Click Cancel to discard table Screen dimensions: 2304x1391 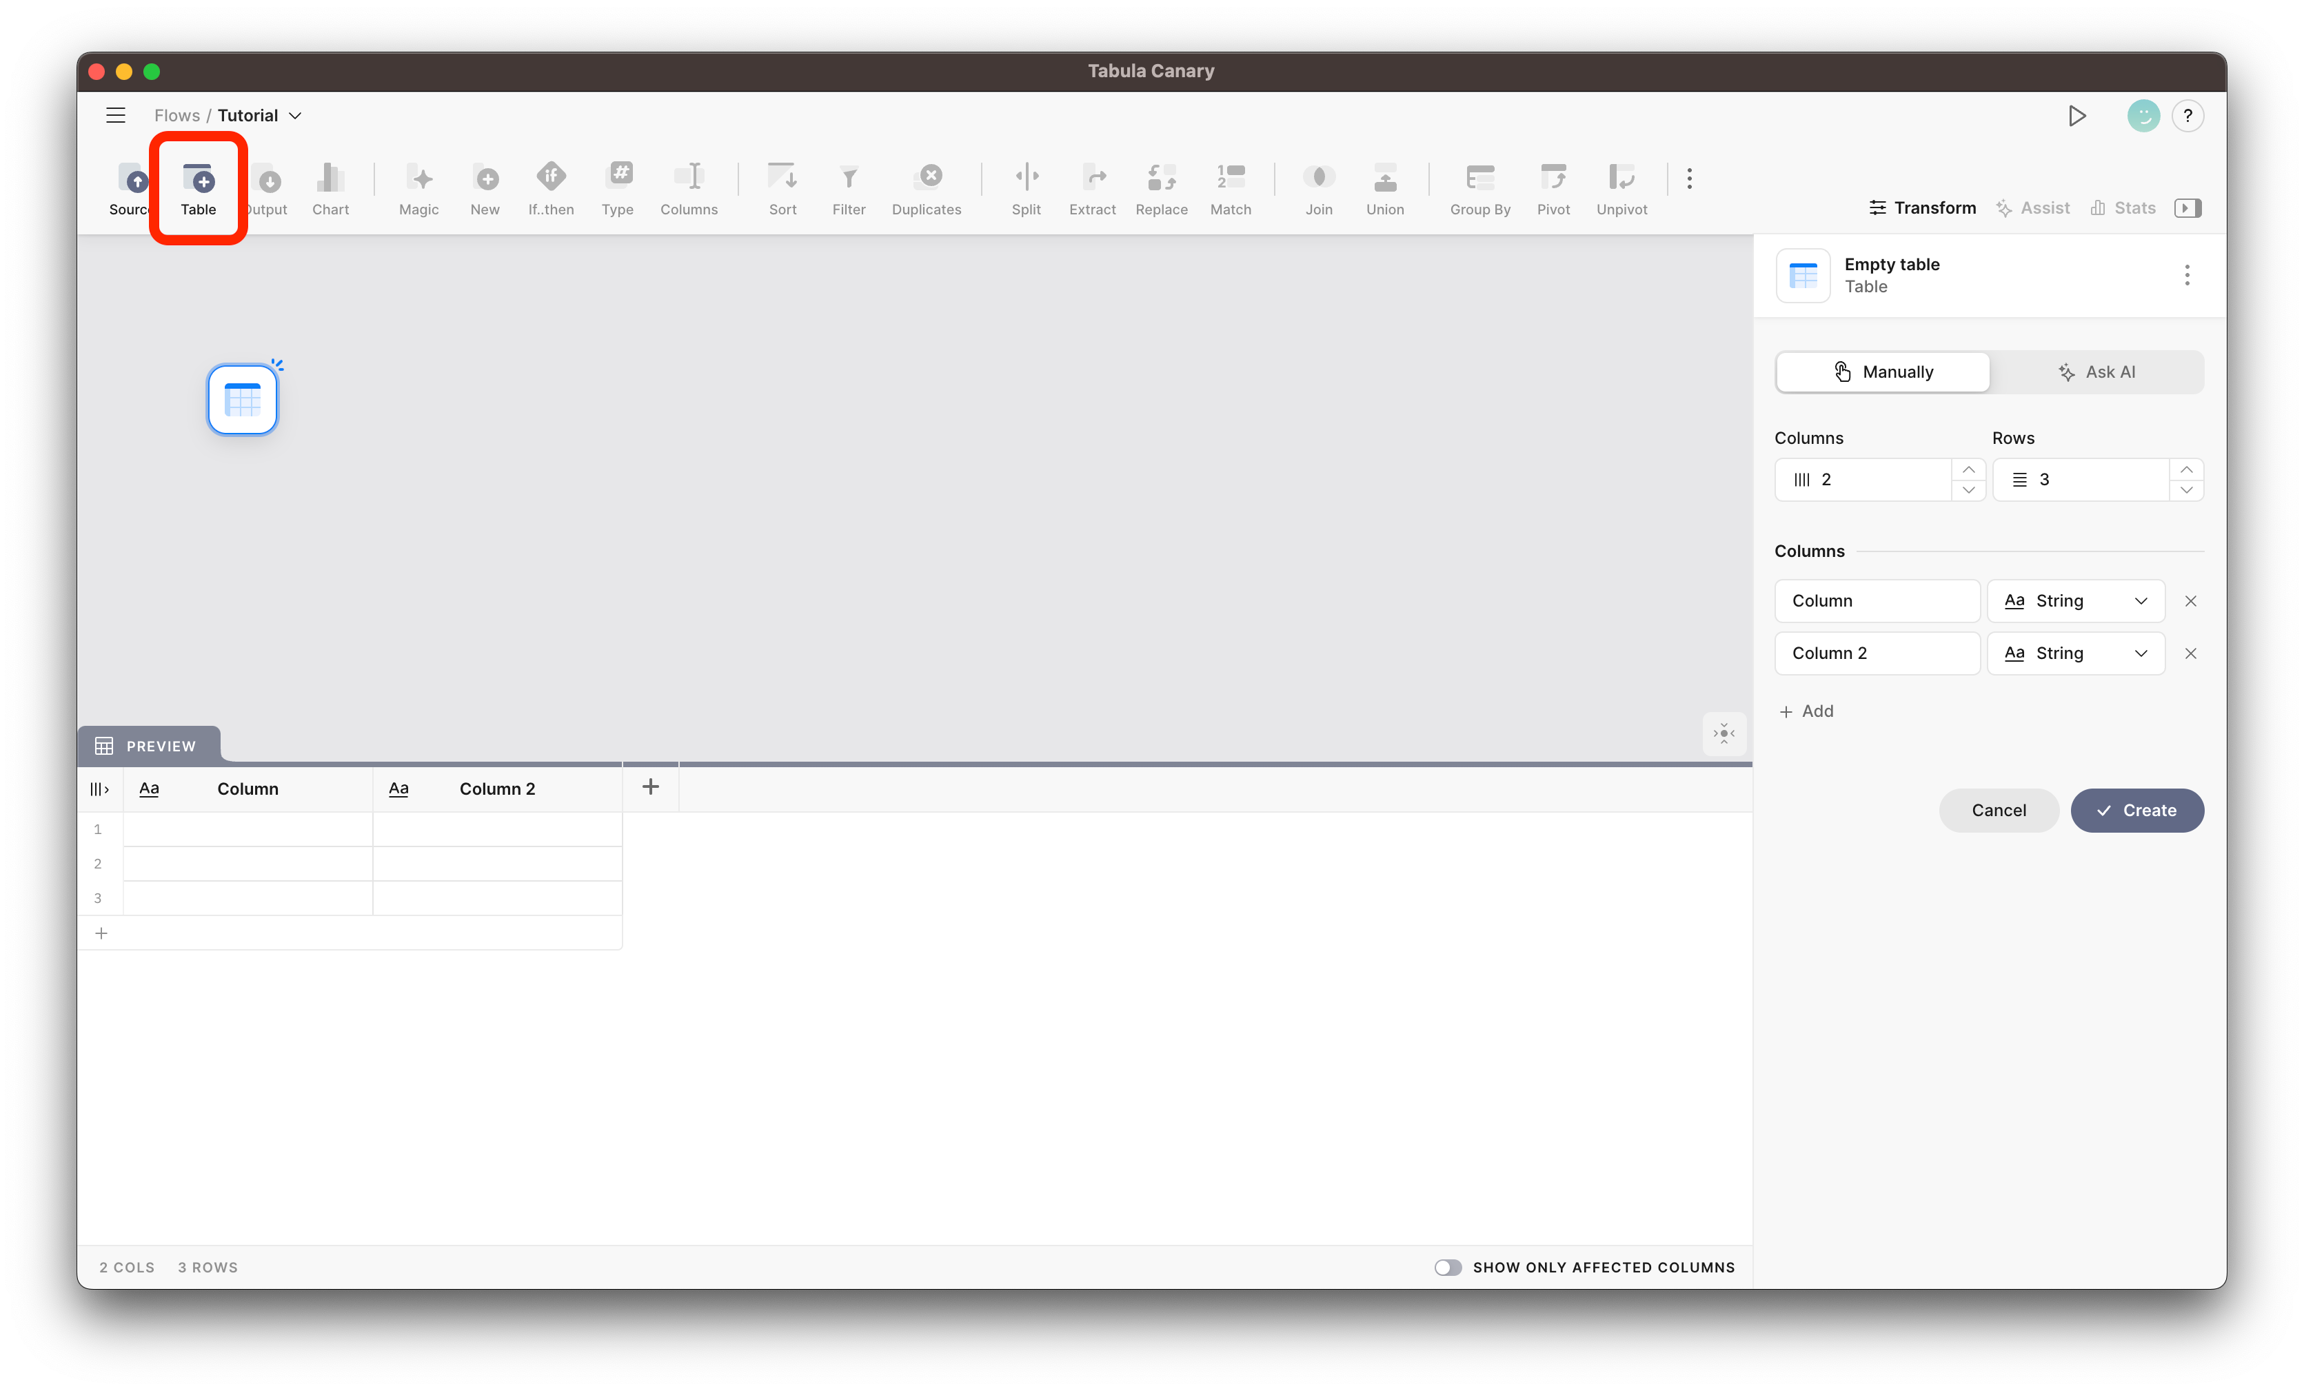click(x=1998, y=810)
